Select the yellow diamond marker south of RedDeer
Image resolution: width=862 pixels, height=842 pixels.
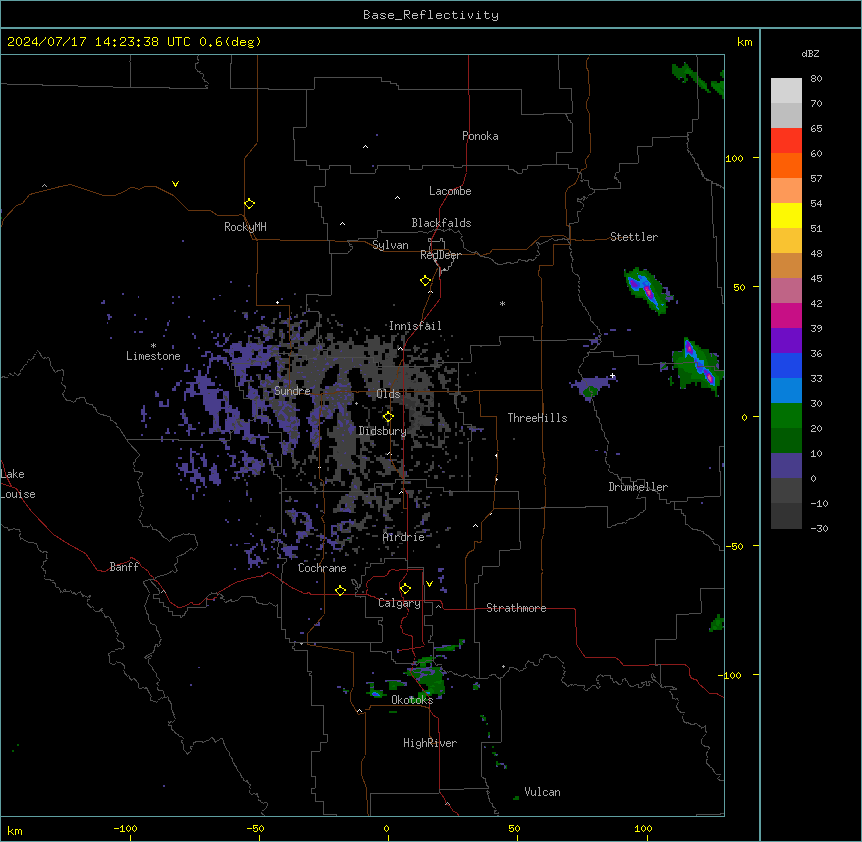426,281
